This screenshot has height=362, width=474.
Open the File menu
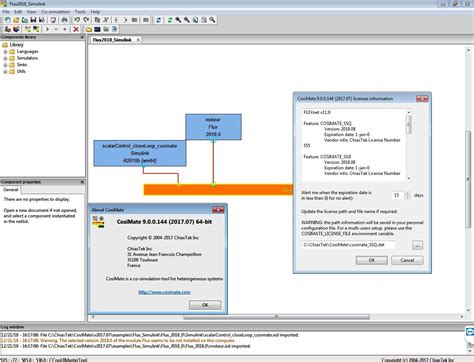pos(6,12)
